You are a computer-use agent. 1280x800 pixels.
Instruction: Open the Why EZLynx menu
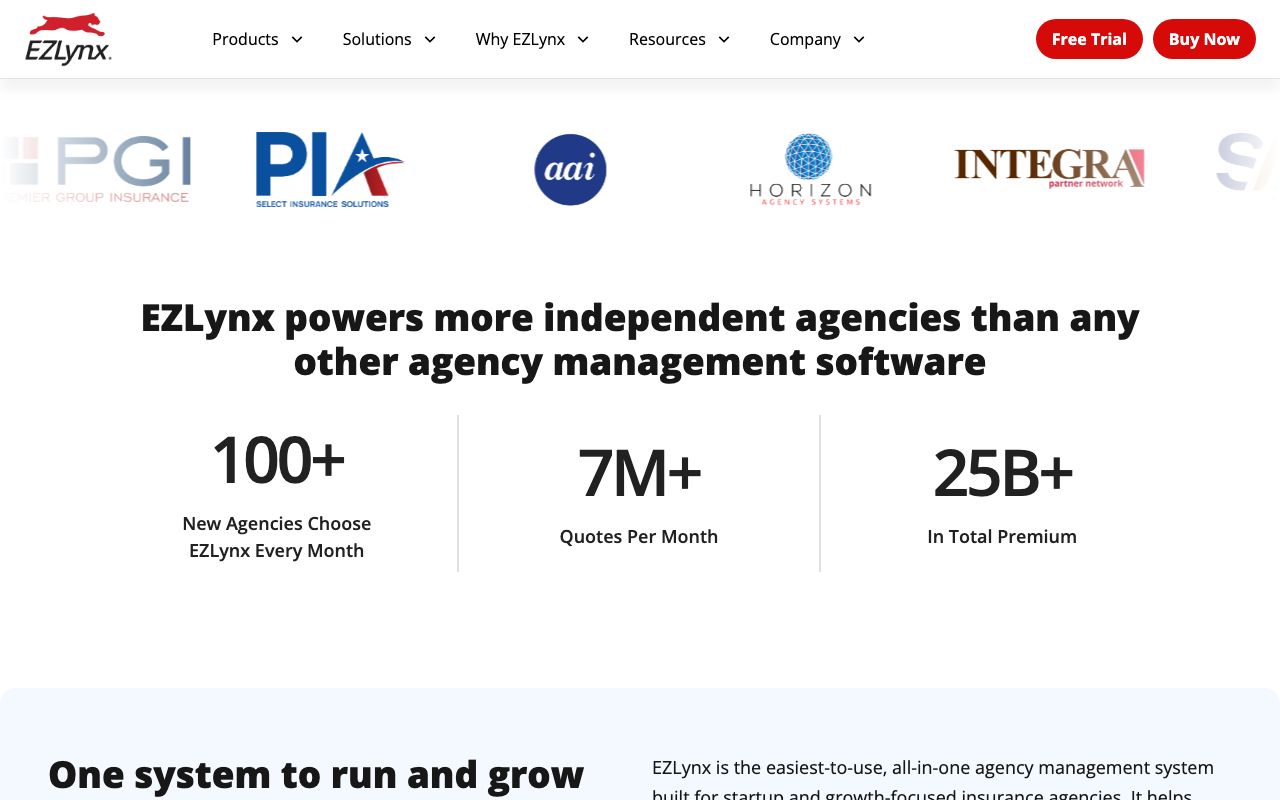[520, 39]
